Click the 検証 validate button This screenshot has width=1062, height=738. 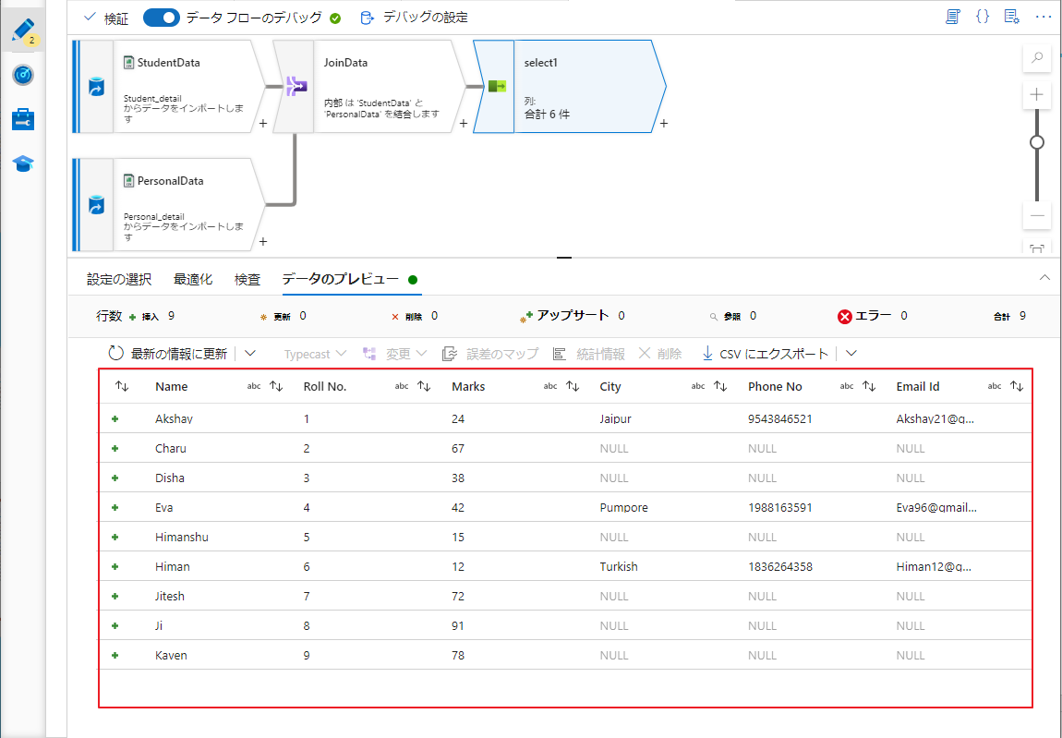click(x=106, y=17)
